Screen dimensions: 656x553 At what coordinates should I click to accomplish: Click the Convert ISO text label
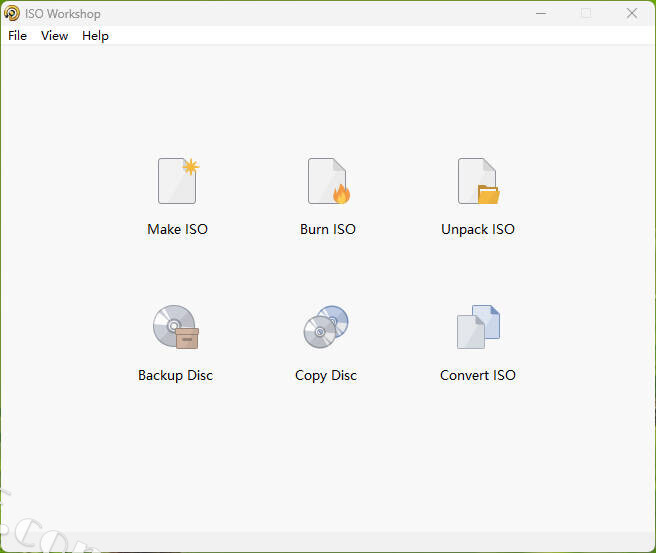point(478,375)
